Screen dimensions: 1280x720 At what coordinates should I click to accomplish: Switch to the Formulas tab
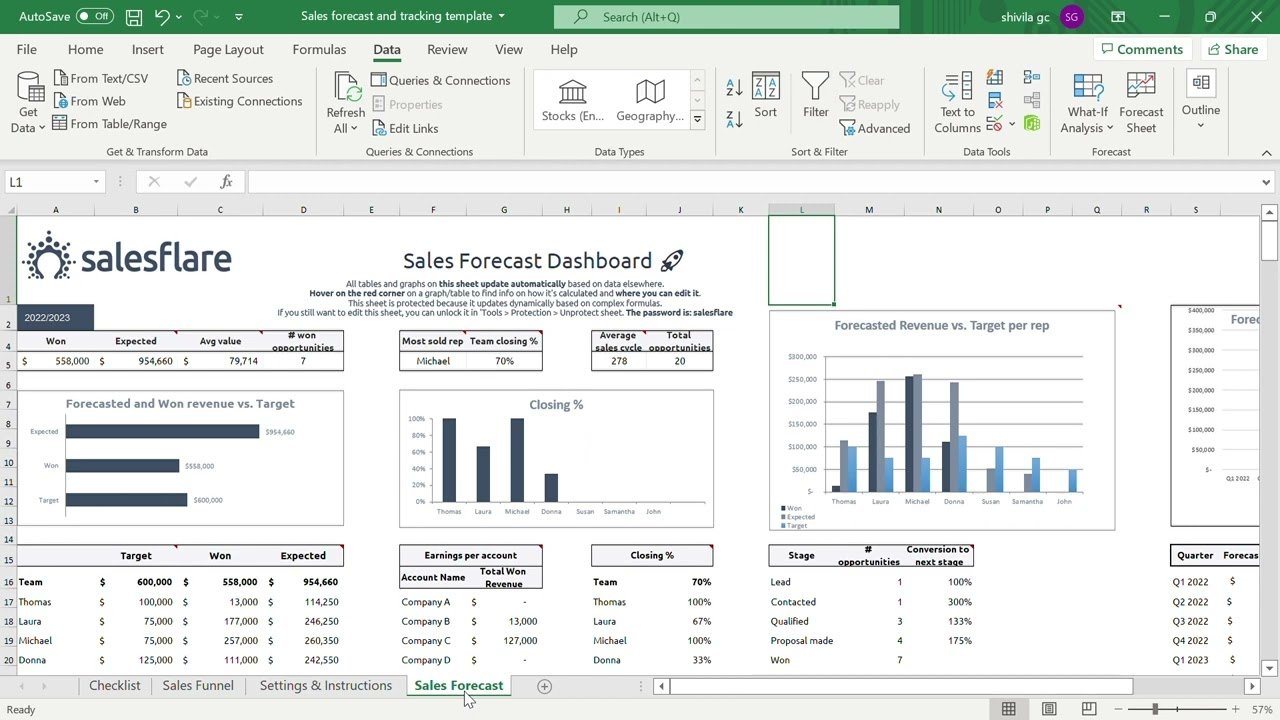pyautogui.click(x=319, y=49)
